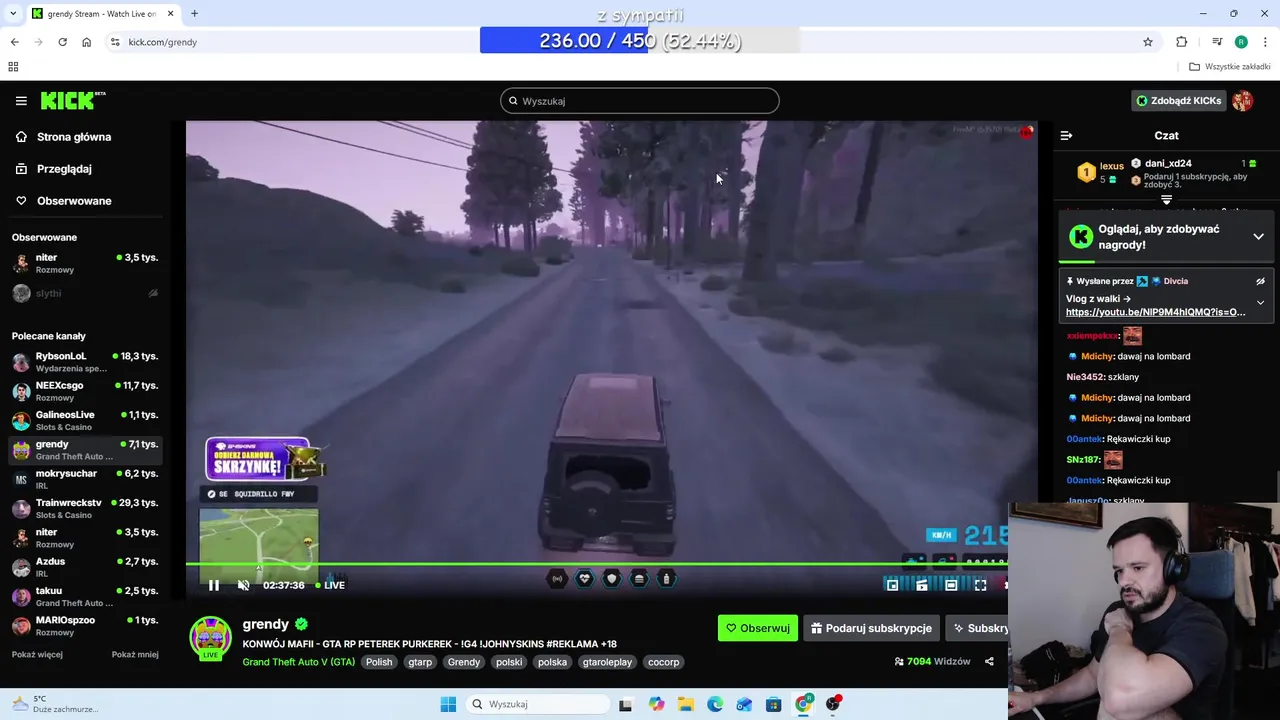Open Strona główna in sidebar

point(74,137)
